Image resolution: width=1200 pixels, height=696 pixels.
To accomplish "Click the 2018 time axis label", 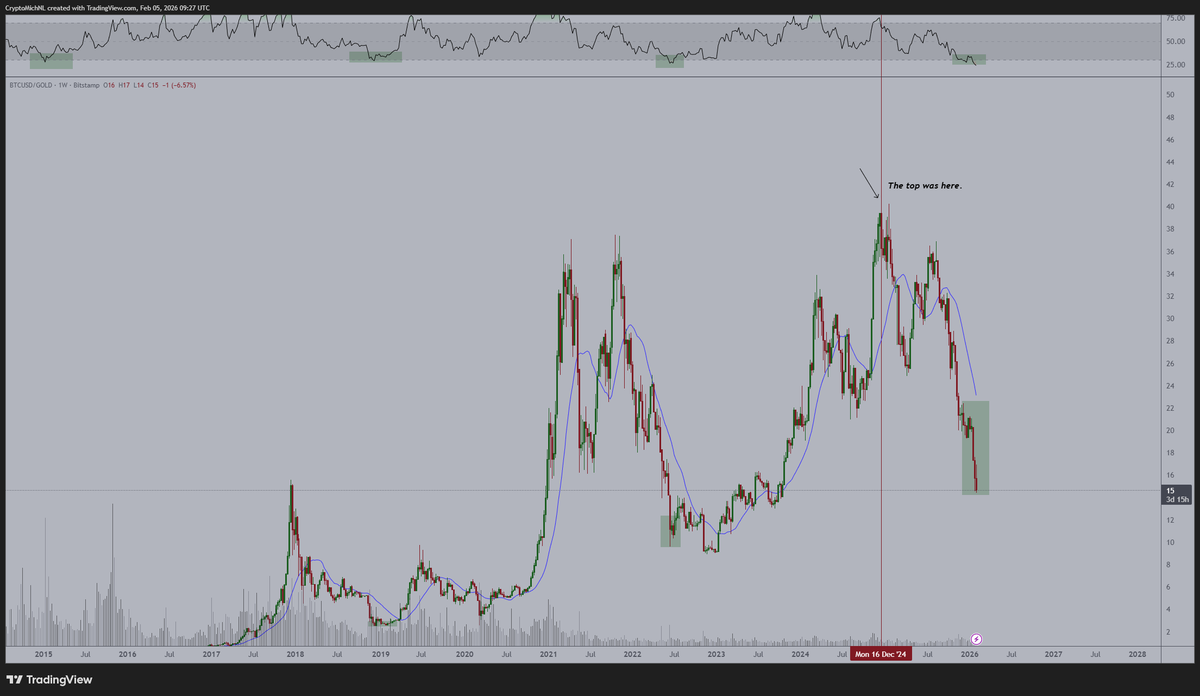I will (296, 654).
